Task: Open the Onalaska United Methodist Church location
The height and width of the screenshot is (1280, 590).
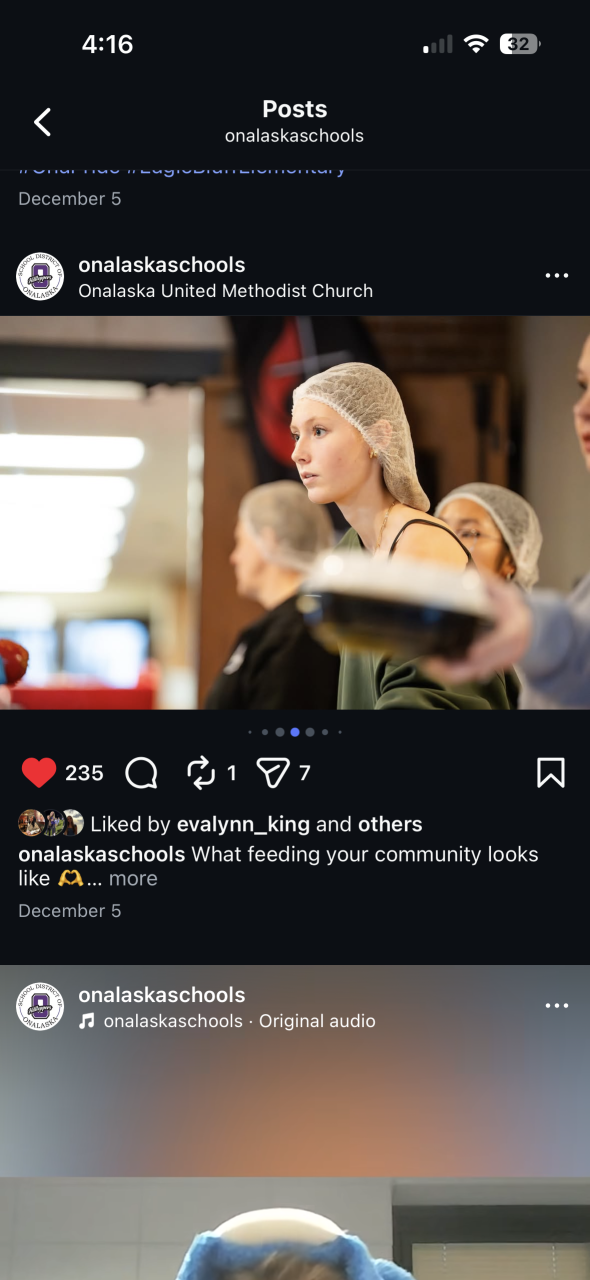Action: tap(225, 291)
